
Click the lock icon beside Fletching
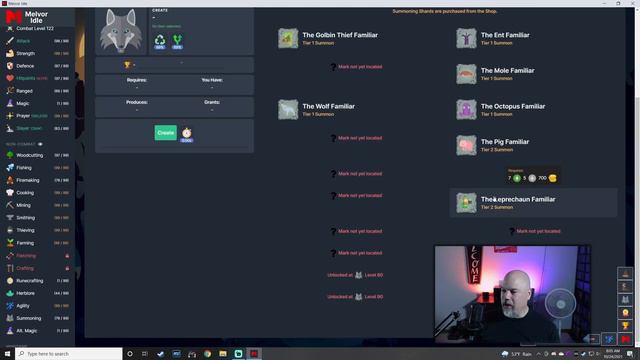coord(67,256)
